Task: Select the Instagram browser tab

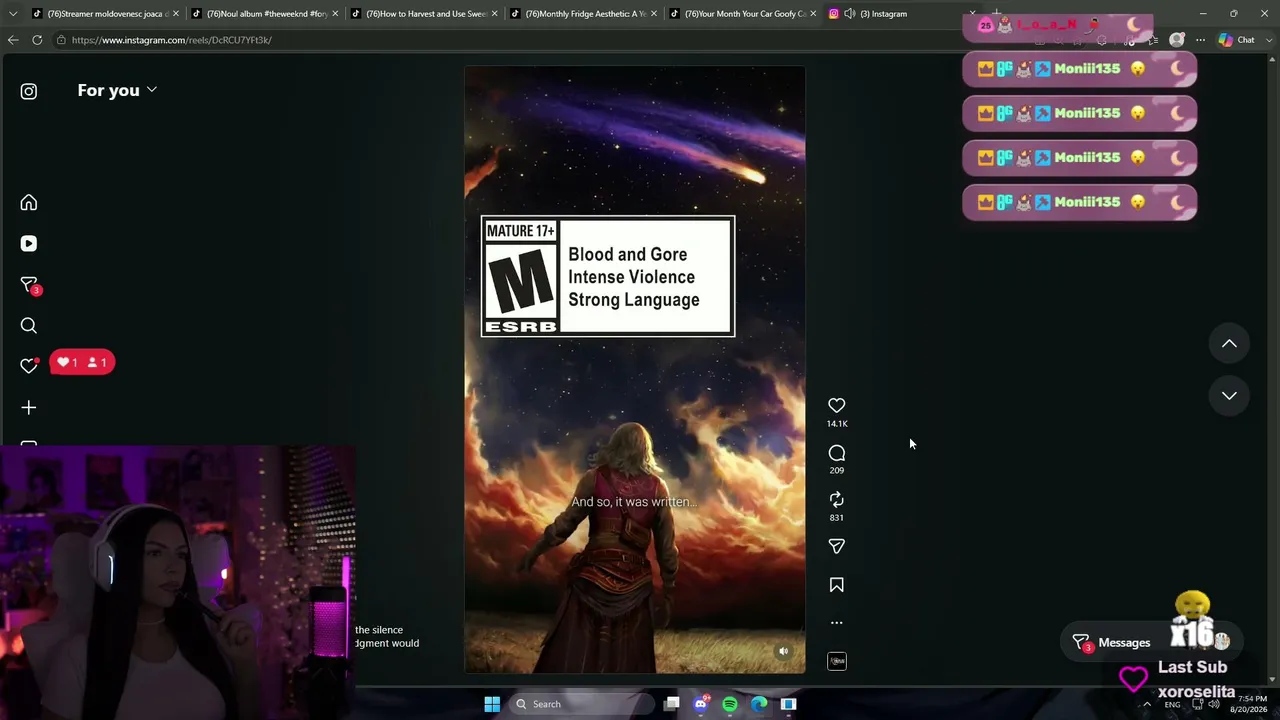Action: [903, 14]
